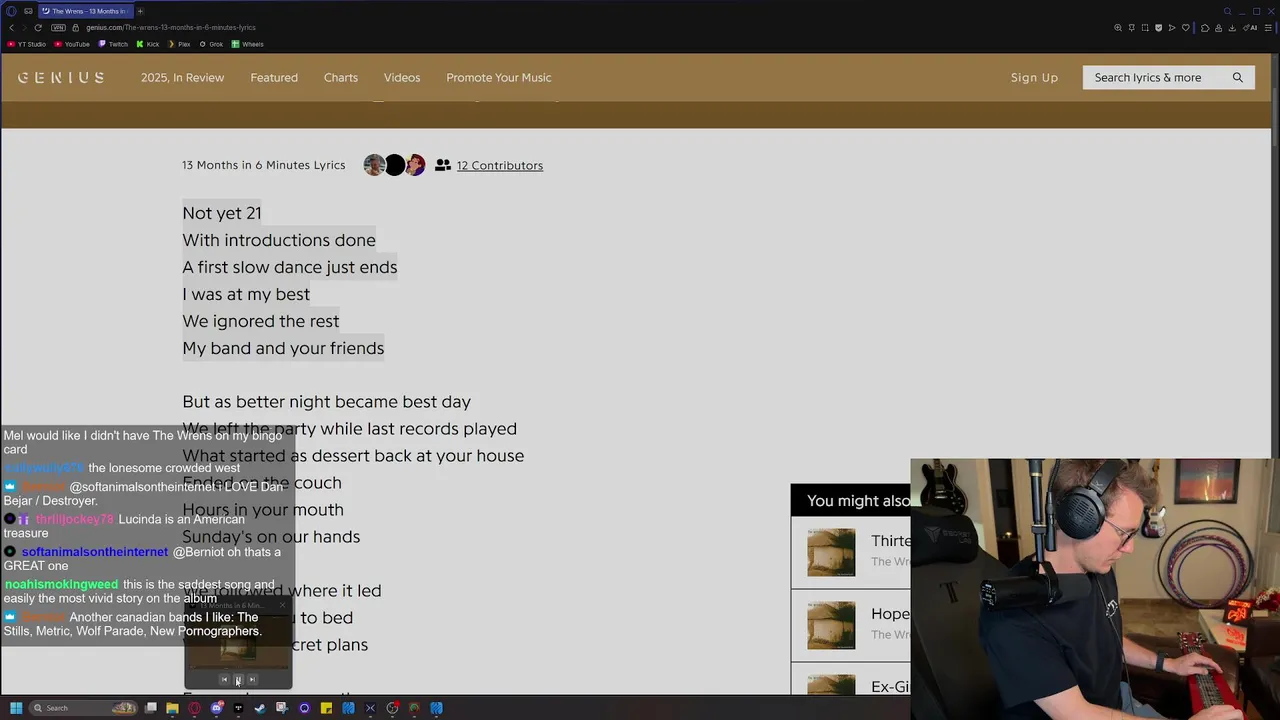The image size is (1280, 720).
Task: Open the Windows Start menu
Action: coord(16,708)
